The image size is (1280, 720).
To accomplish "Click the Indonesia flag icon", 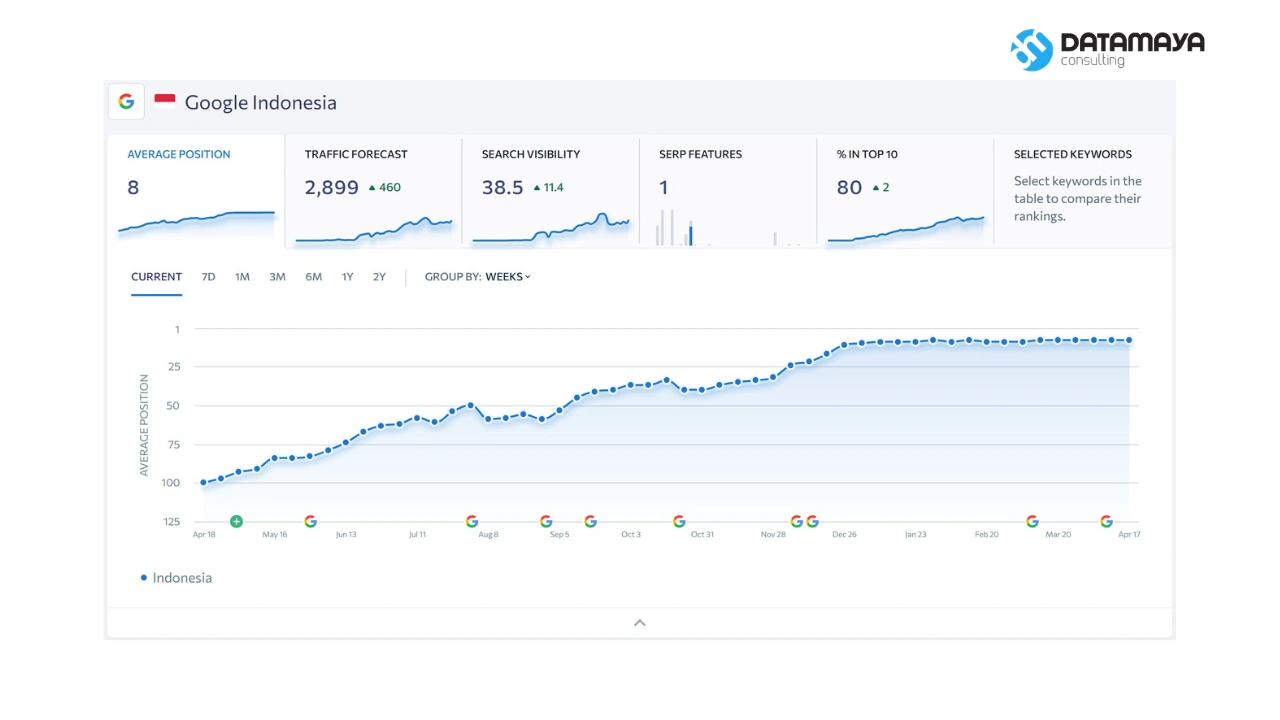I will 165,101.
